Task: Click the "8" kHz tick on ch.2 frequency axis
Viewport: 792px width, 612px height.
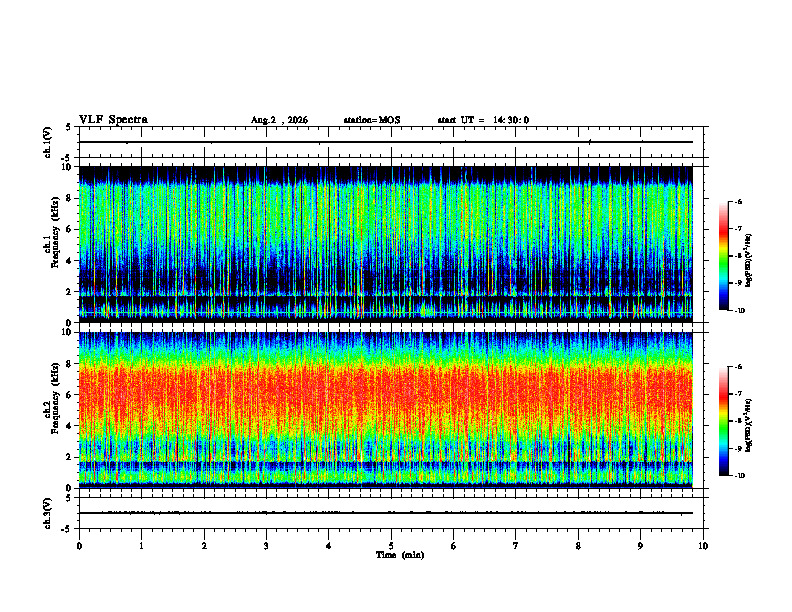Action: click(70, 364)
